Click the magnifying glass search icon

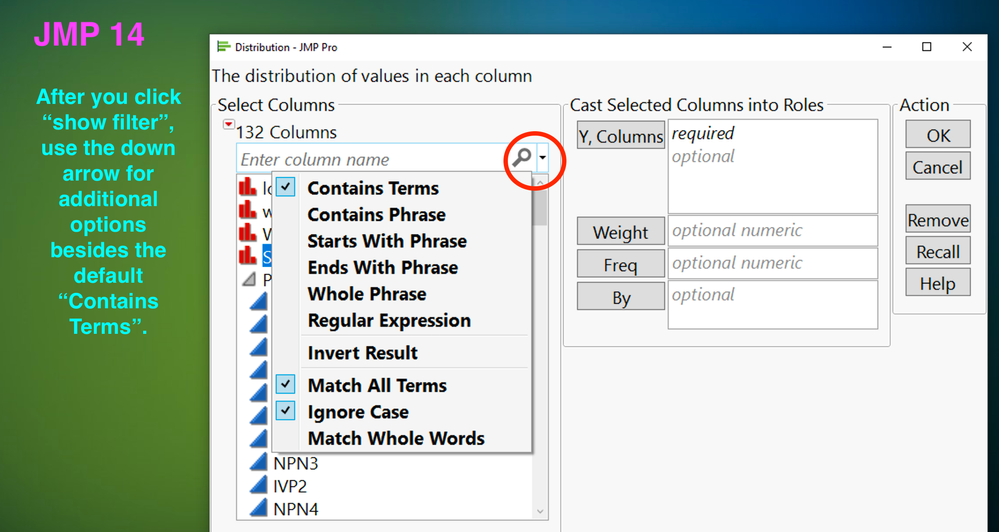coord(521,158)
